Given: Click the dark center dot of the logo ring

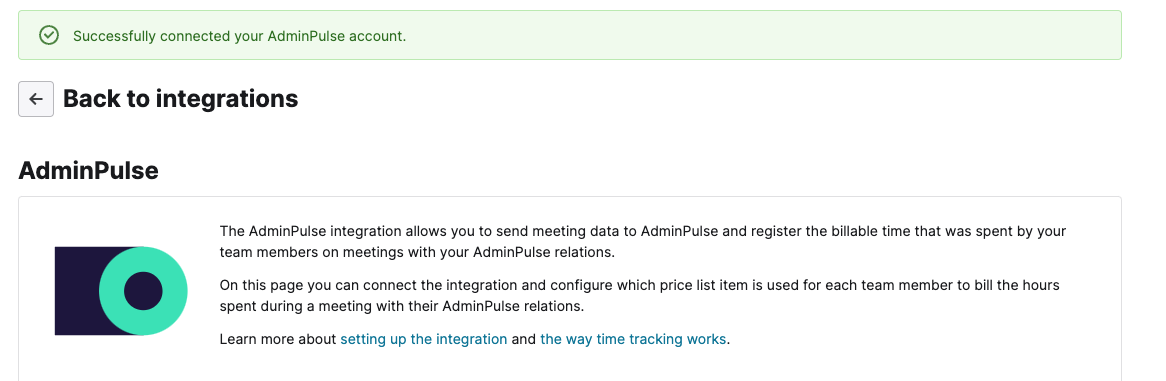Looking at the screenshot, I should [x=143, y=291].
